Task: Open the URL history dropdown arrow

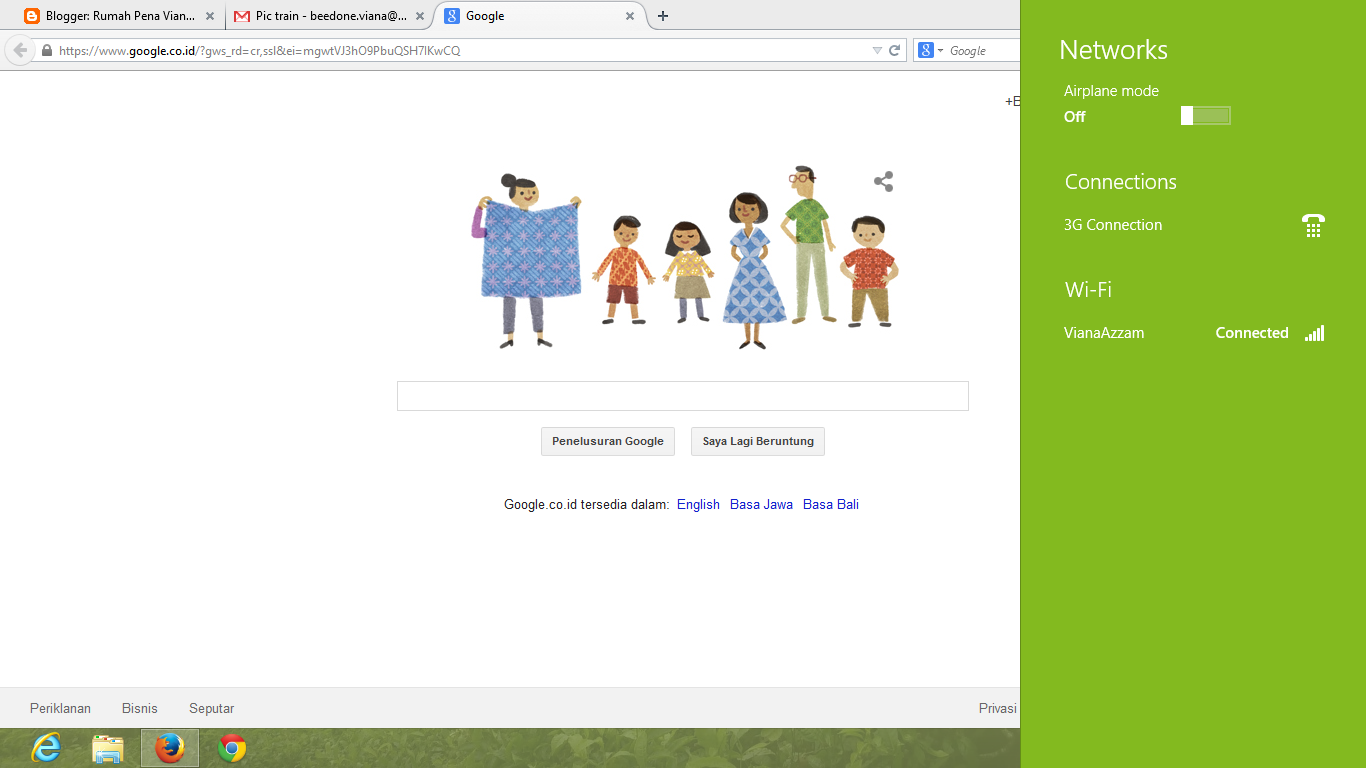Action: (x=877, y=50)
